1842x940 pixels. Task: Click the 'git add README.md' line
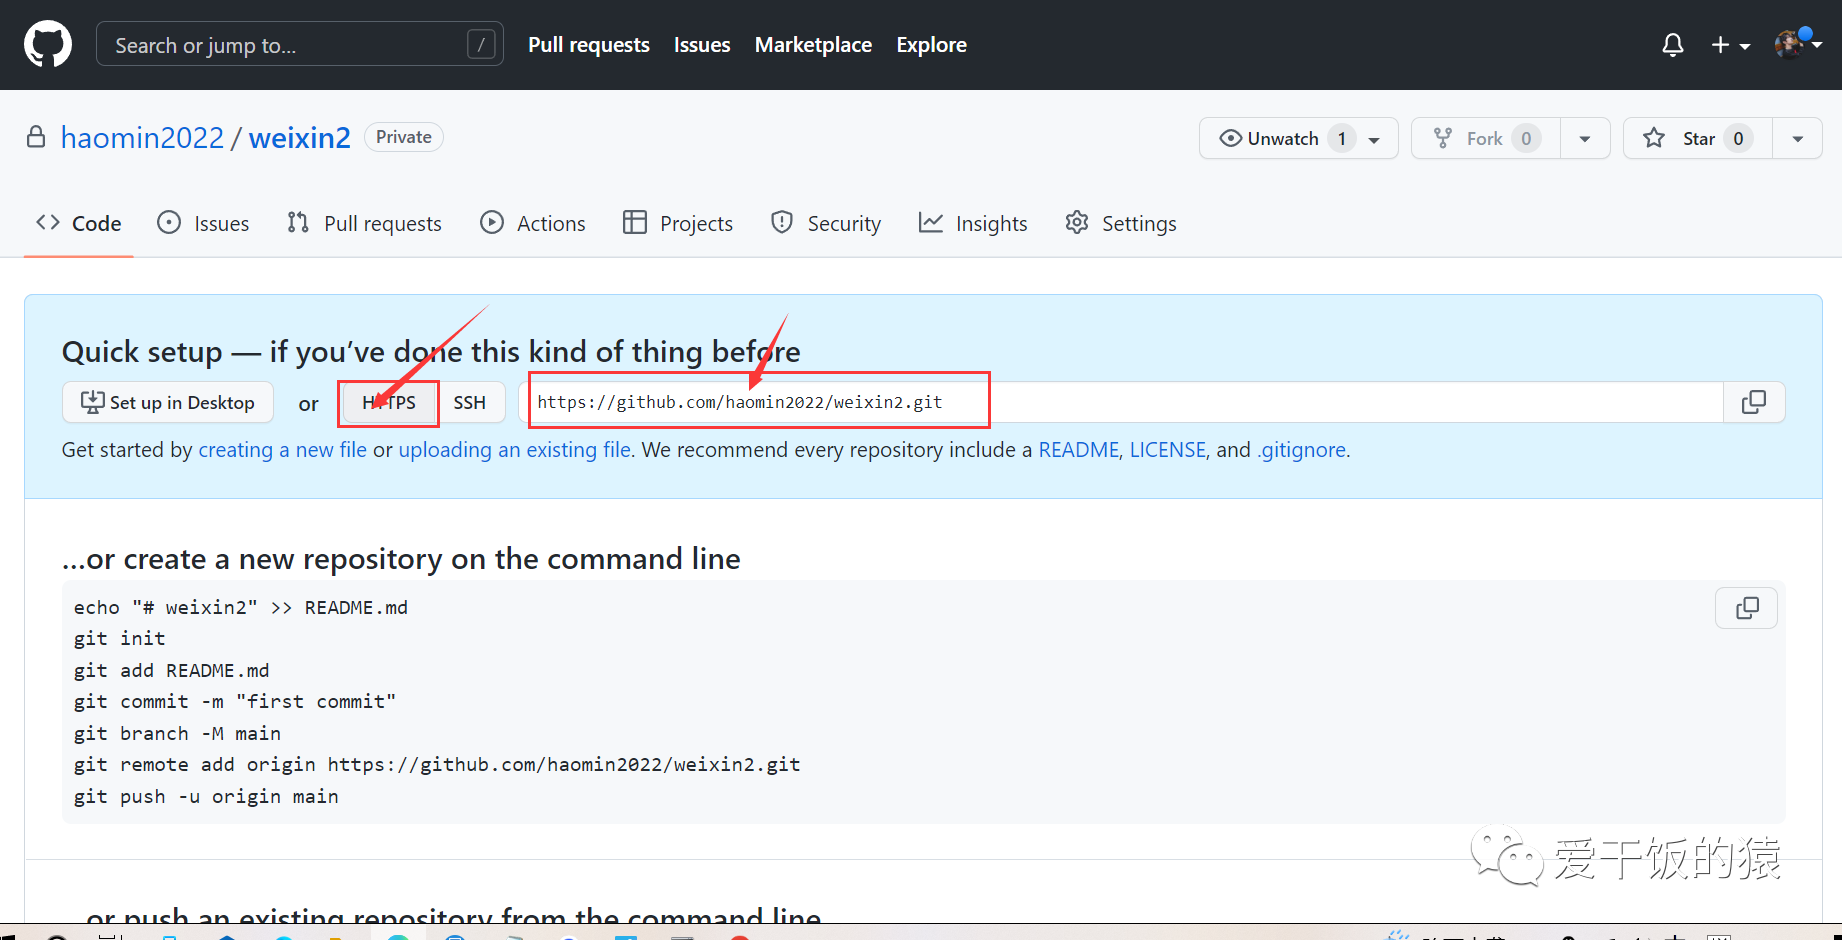[x=172, y=670]
